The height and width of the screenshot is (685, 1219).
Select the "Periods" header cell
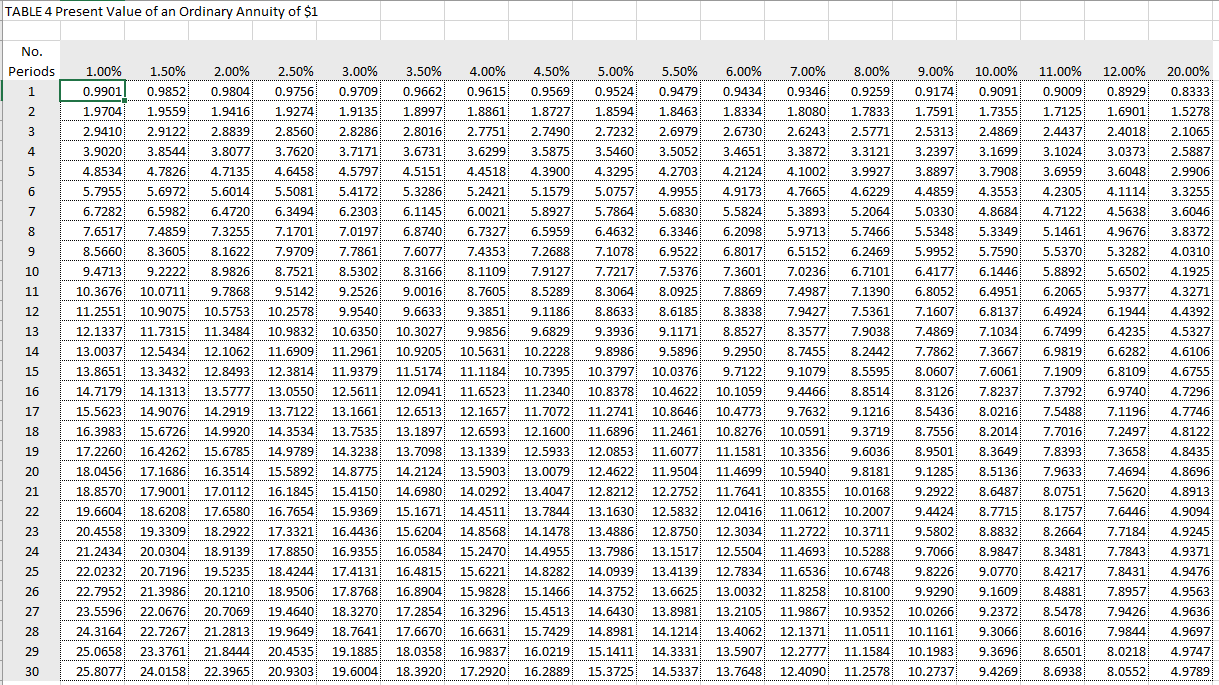32,71
